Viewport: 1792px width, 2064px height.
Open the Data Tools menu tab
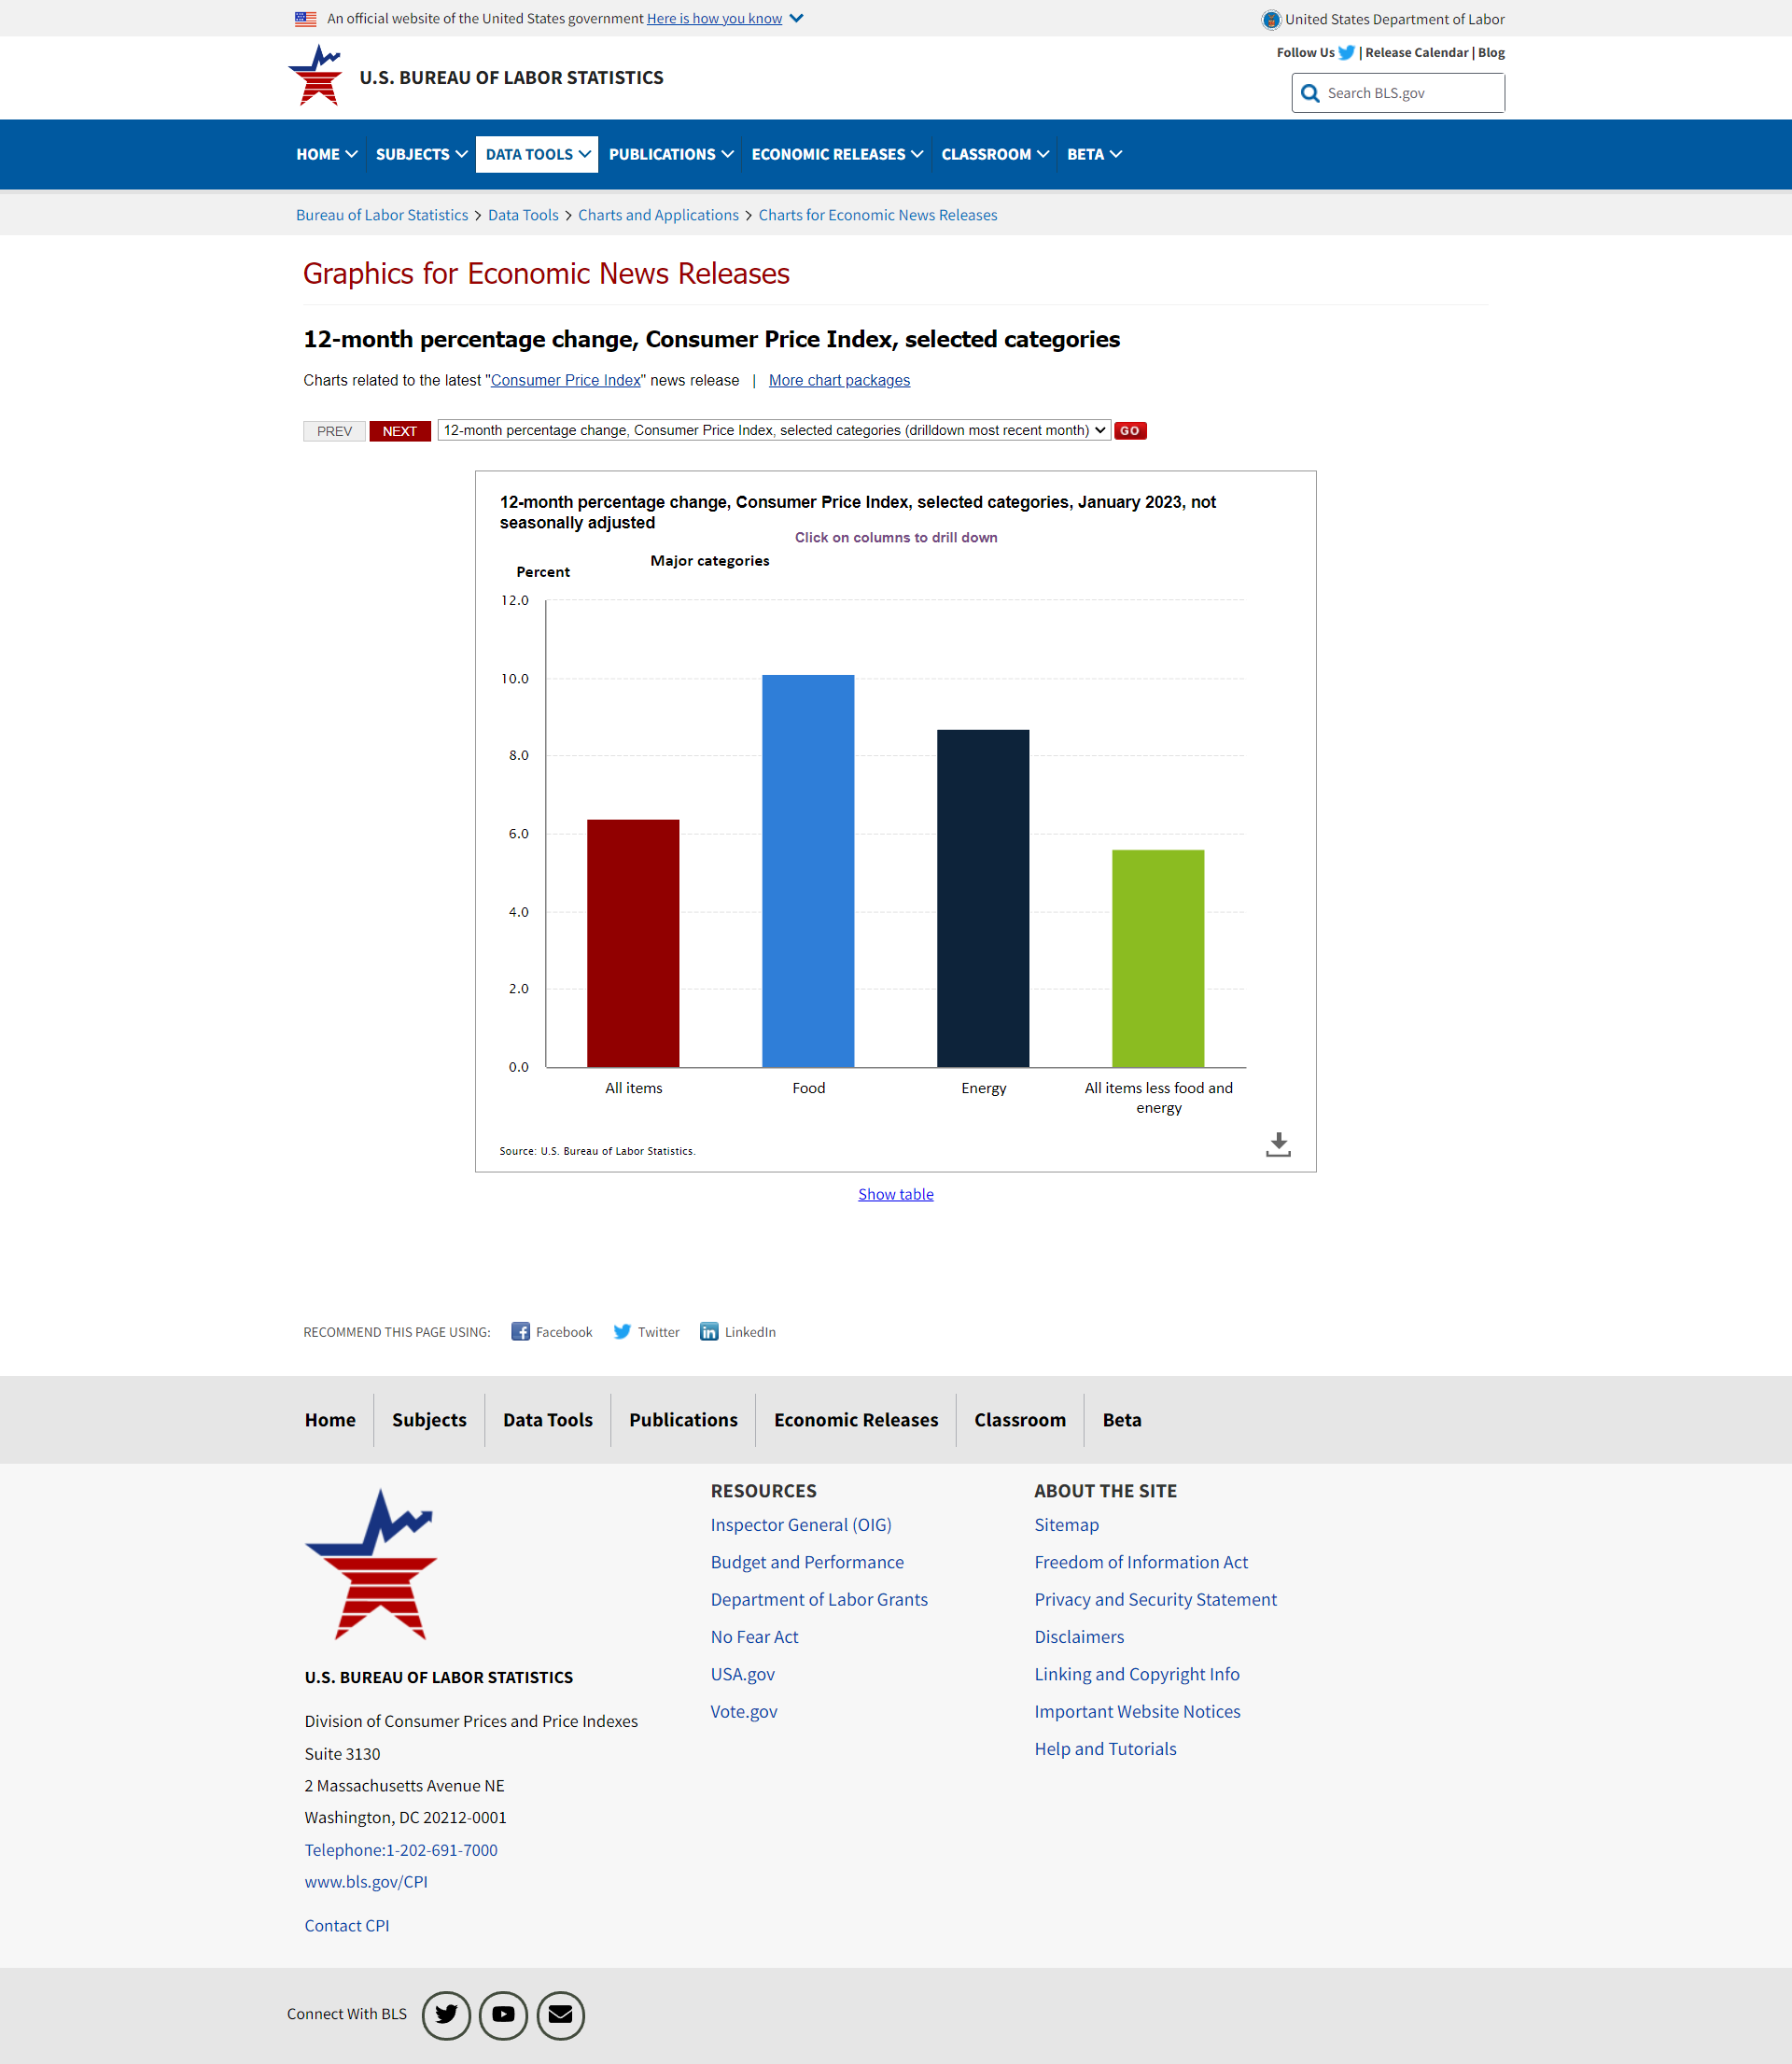pos(537,154)
